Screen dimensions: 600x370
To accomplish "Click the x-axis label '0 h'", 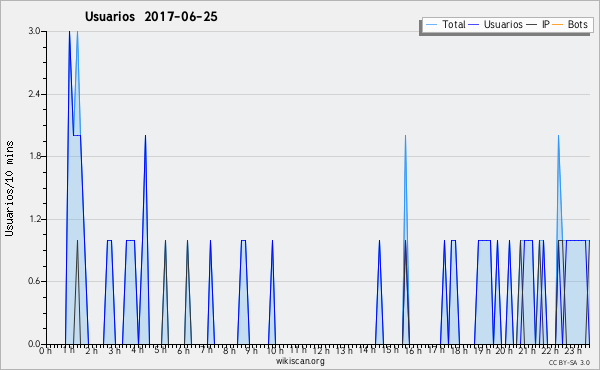I will 45,351.
